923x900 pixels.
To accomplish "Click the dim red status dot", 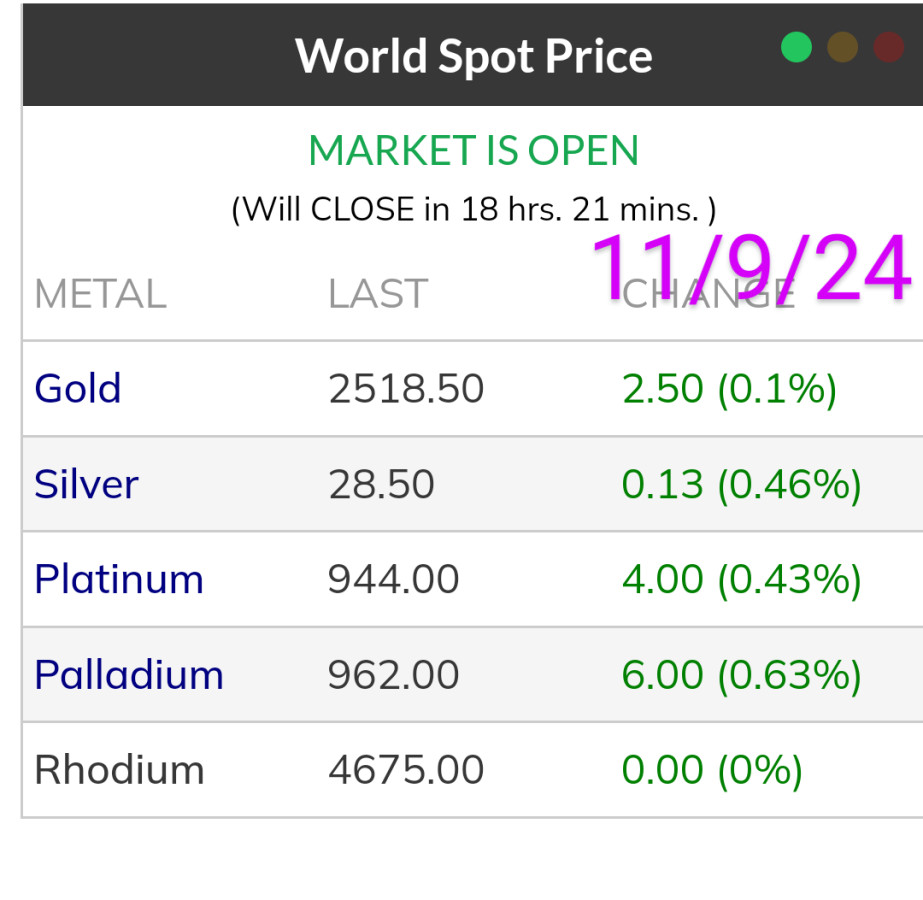I will tap(889, 47).
